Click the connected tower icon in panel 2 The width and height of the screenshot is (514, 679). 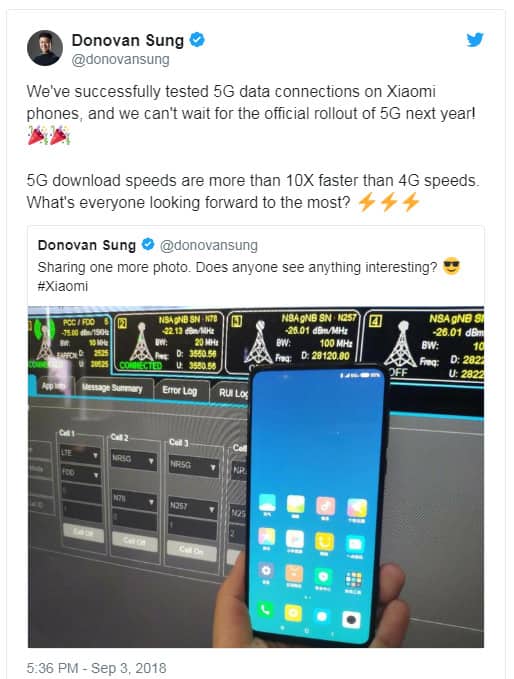coord(141,342)
